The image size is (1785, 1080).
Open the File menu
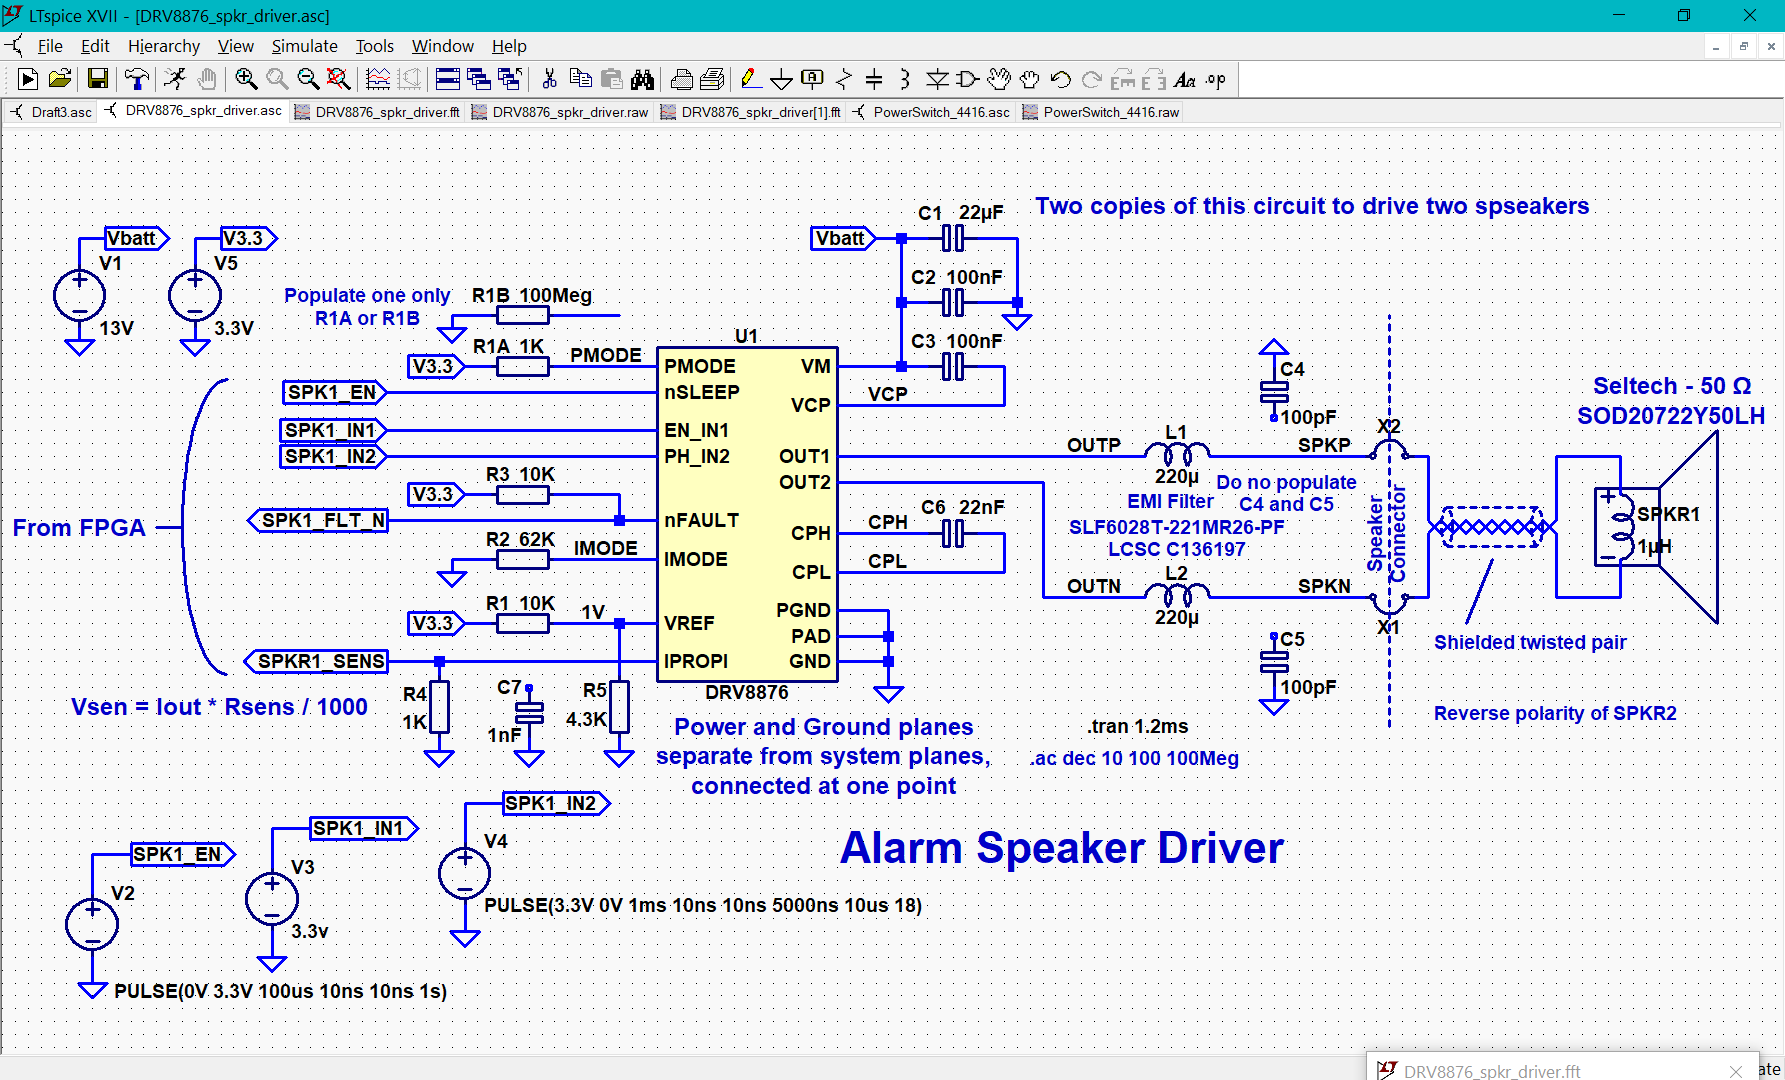tap(50, 46)
